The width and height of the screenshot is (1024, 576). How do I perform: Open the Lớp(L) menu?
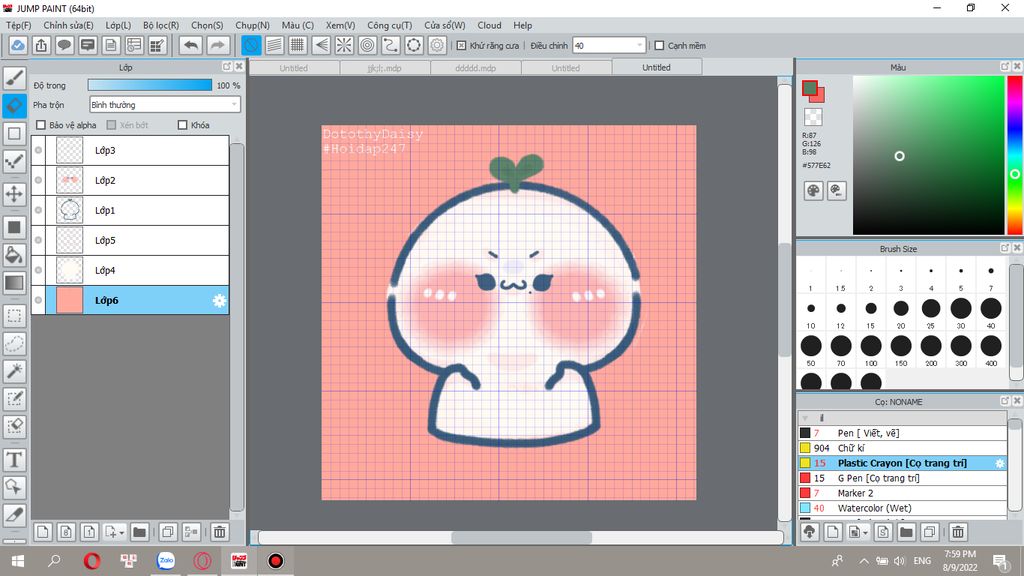(x=118, y=25)
